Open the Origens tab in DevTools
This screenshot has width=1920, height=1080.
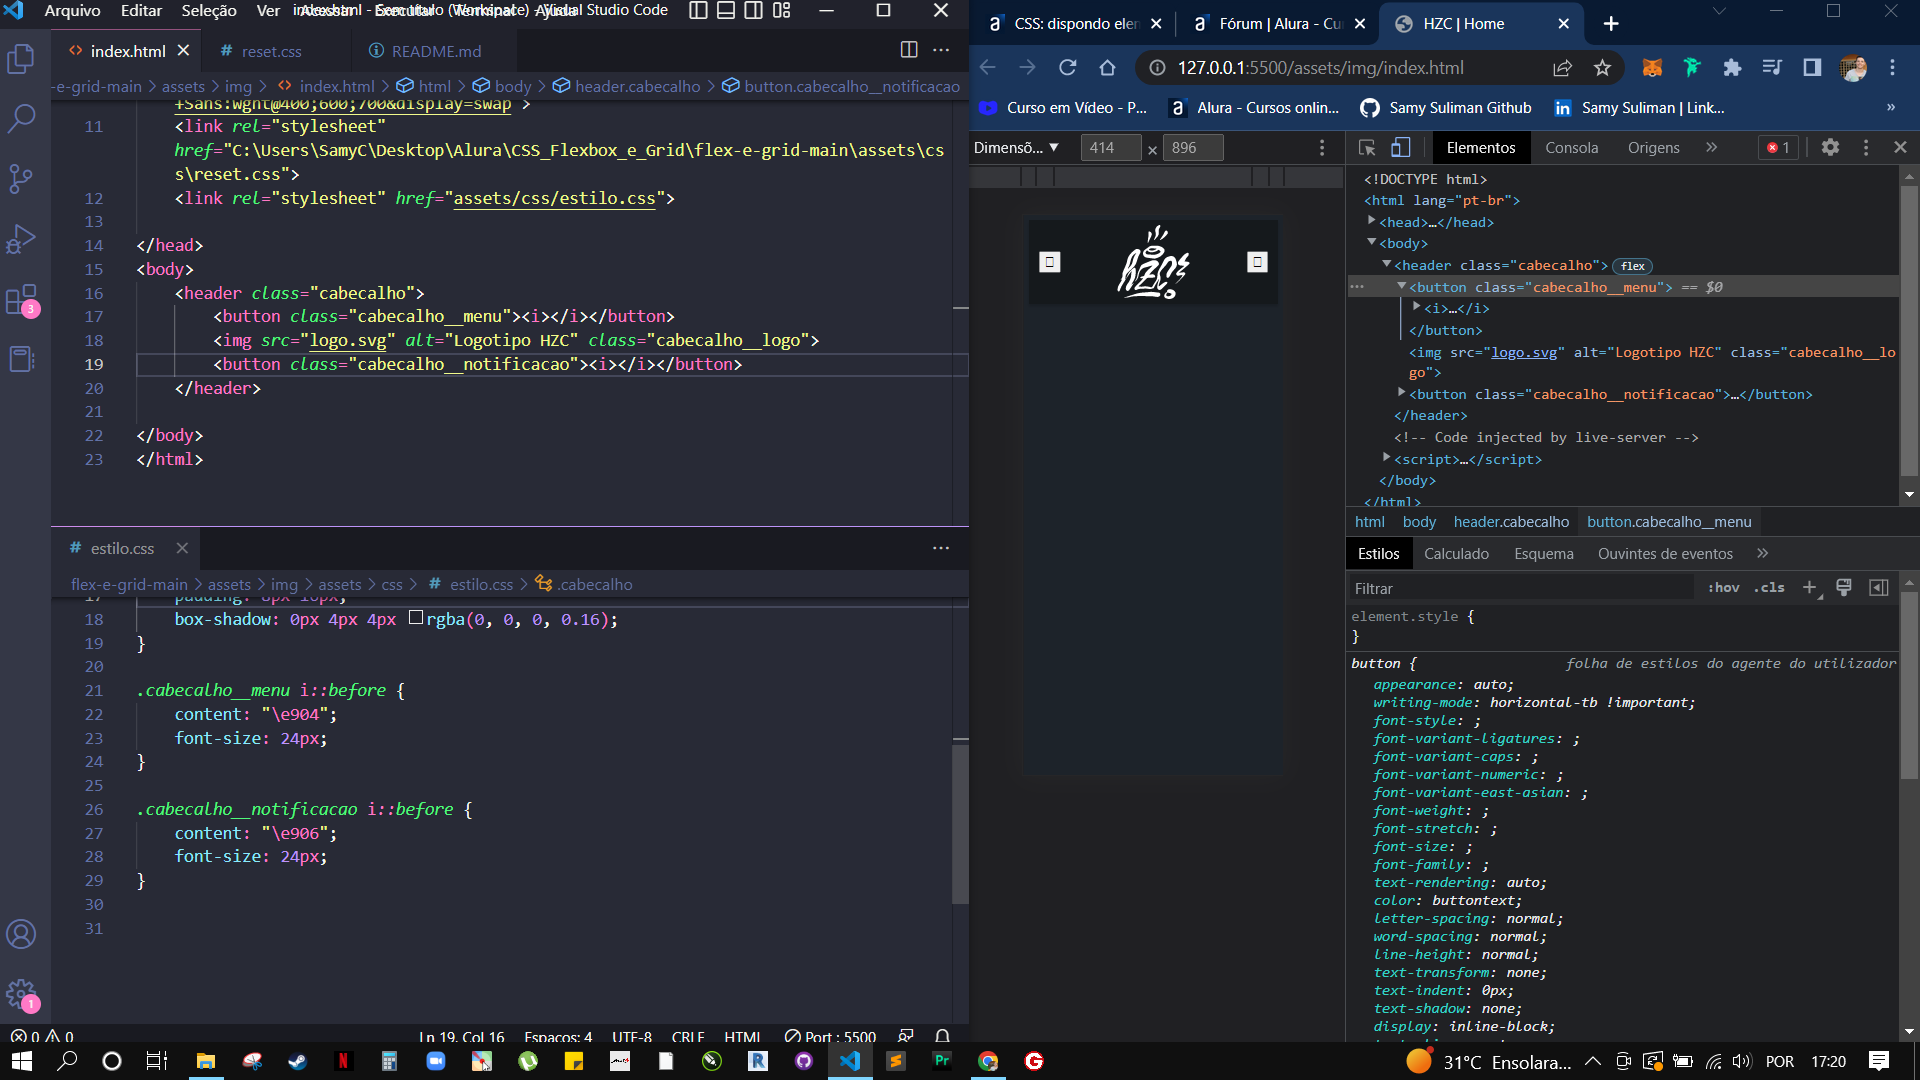1653,148
